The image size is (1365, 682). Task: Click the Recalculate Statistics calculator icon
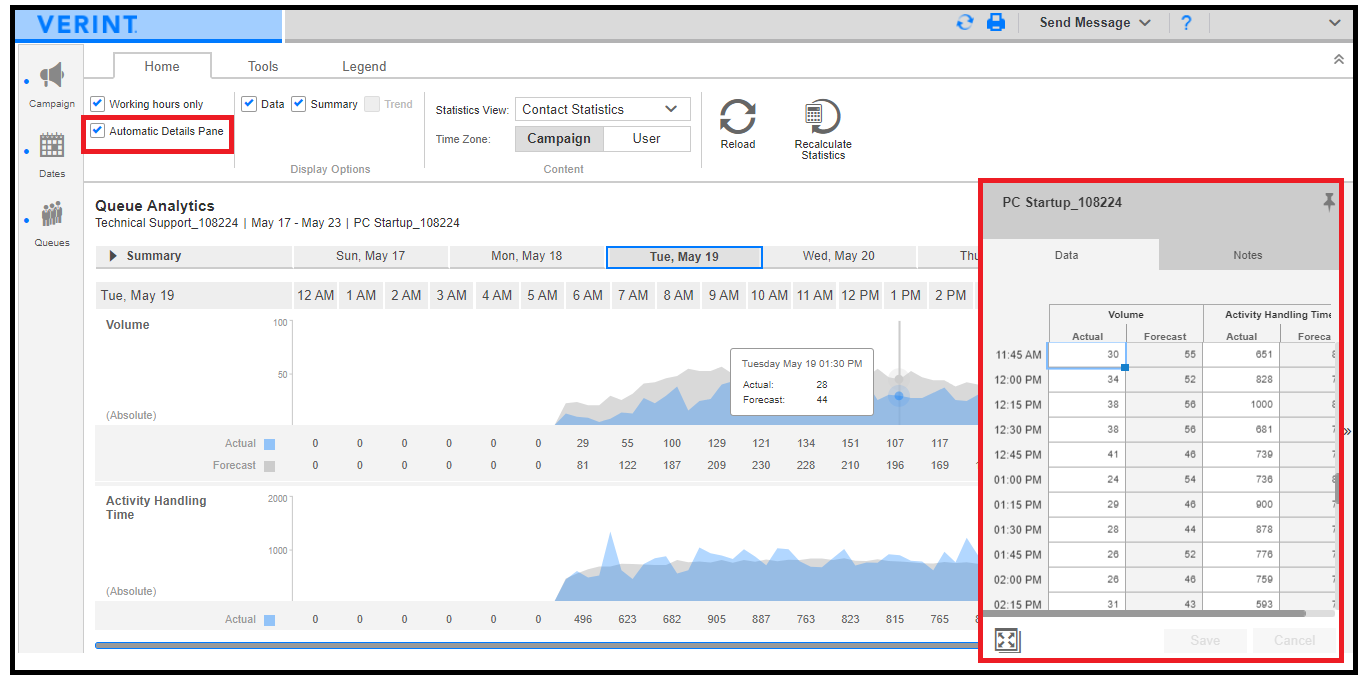(x=823, y=116)
